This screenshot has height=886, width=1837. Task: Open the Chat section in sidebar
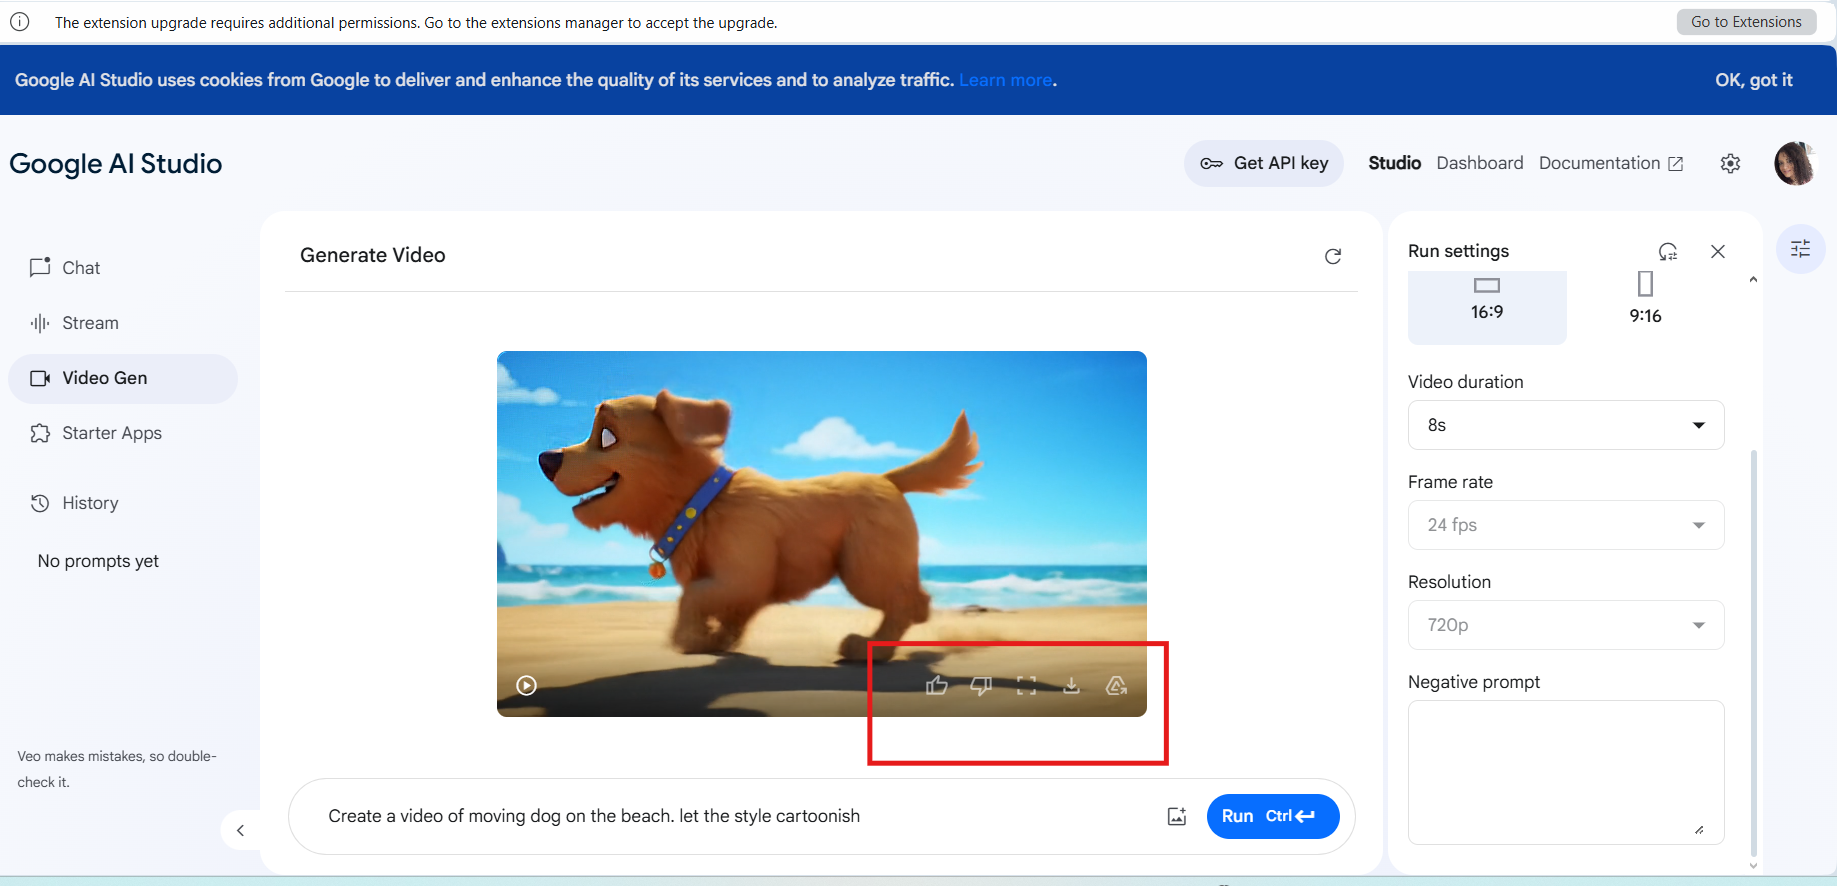(81, 268)
